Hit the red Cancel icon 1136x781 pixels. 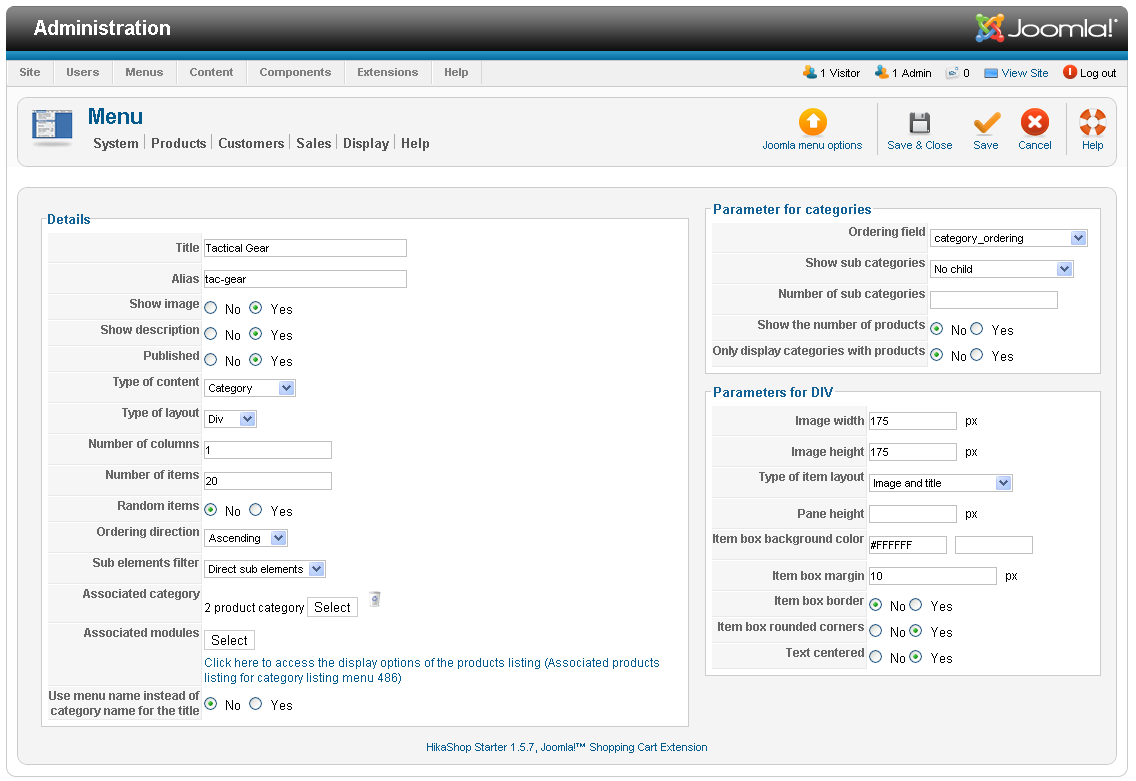tap(1034, 122)
